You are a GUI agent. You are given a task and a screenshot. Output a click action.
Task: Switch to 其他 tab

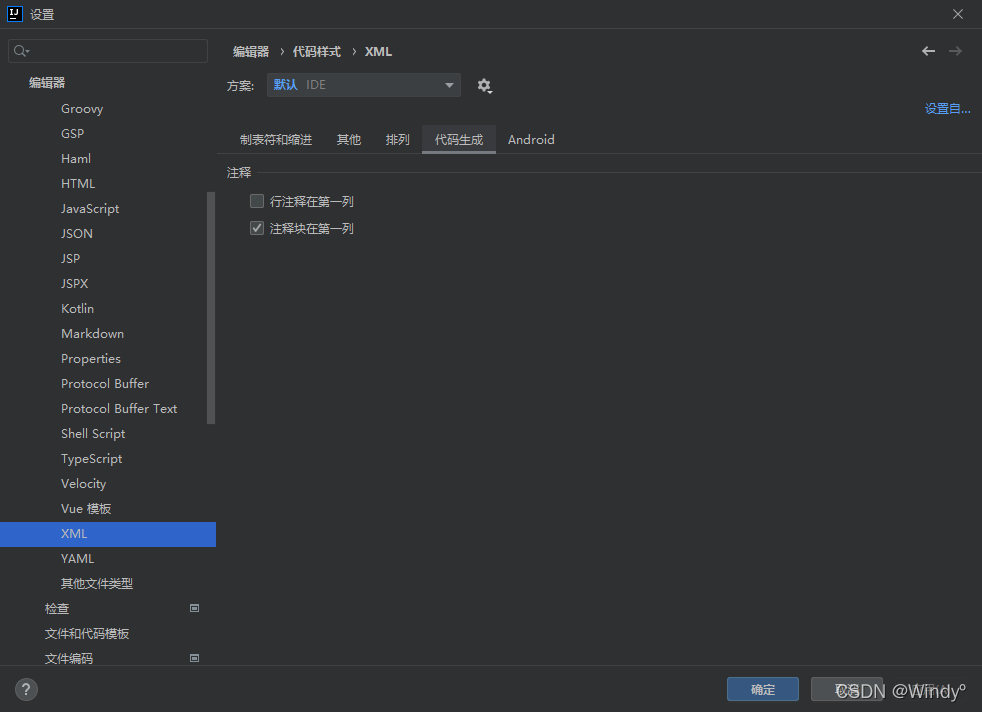point(348,140)
